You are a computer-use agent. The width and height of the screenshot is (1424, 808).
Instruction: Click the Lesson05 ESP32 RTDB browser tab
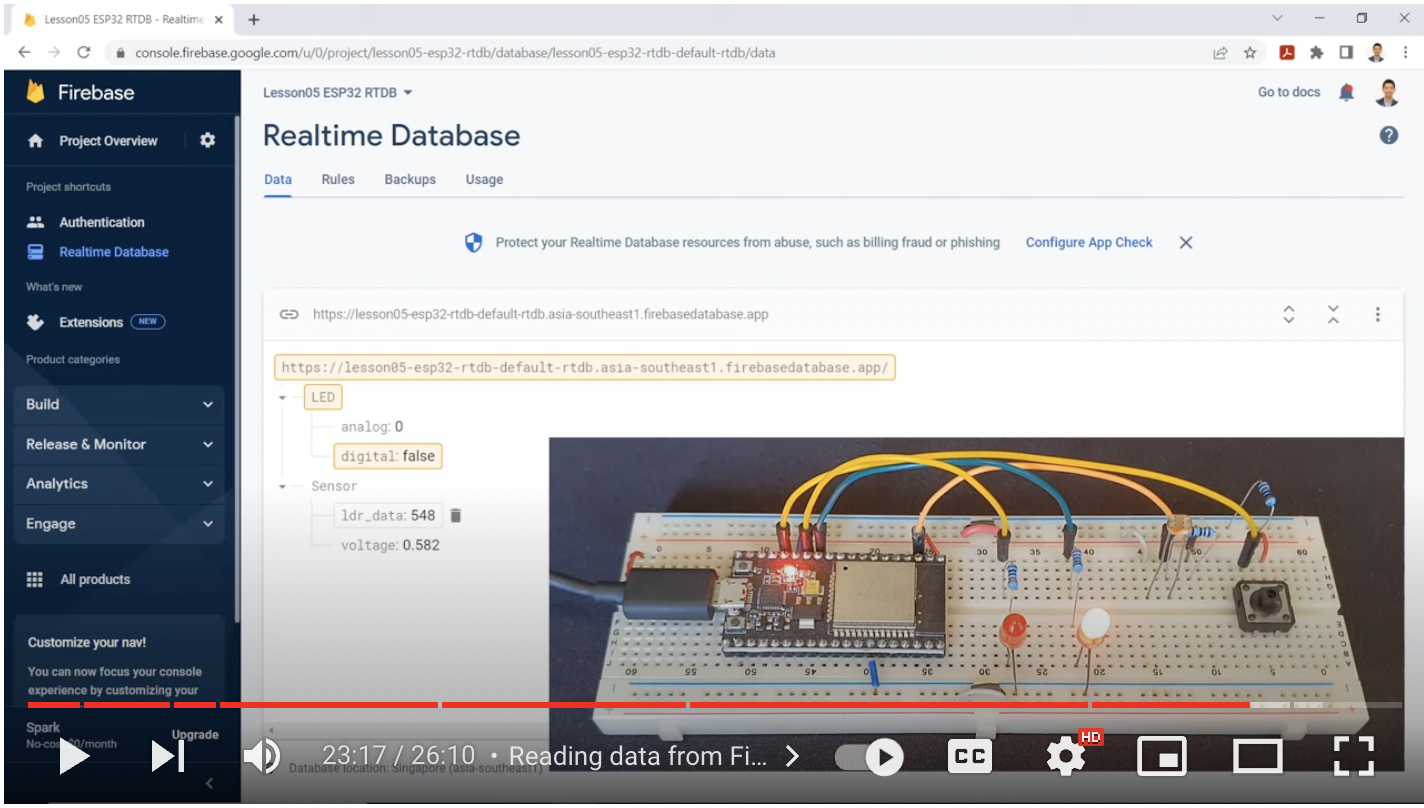pyautogui.click(x=124, y=19)
